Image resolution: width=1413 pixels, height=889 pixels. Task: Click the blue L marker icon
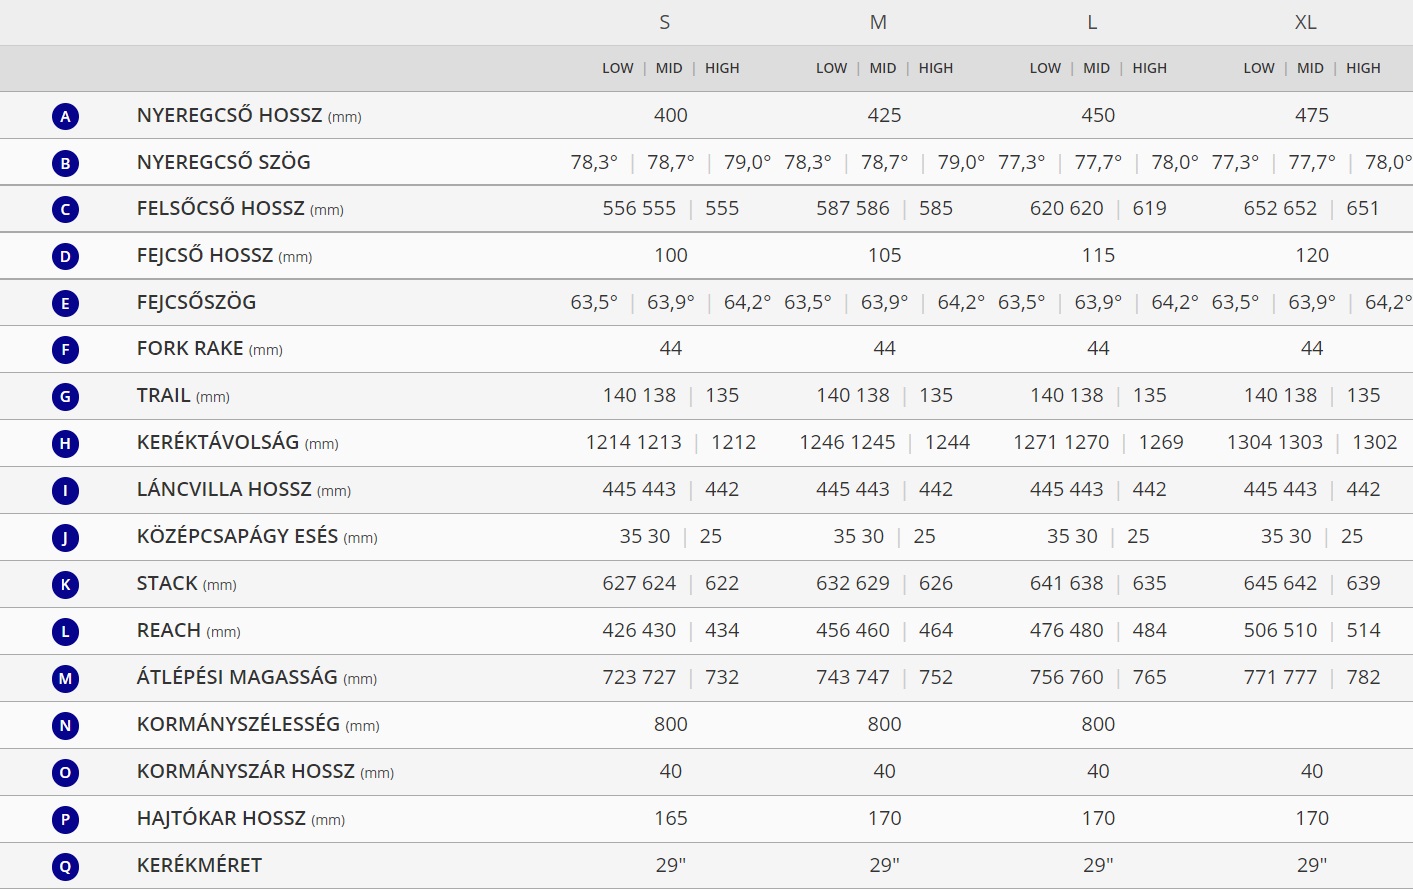[65, 632]
